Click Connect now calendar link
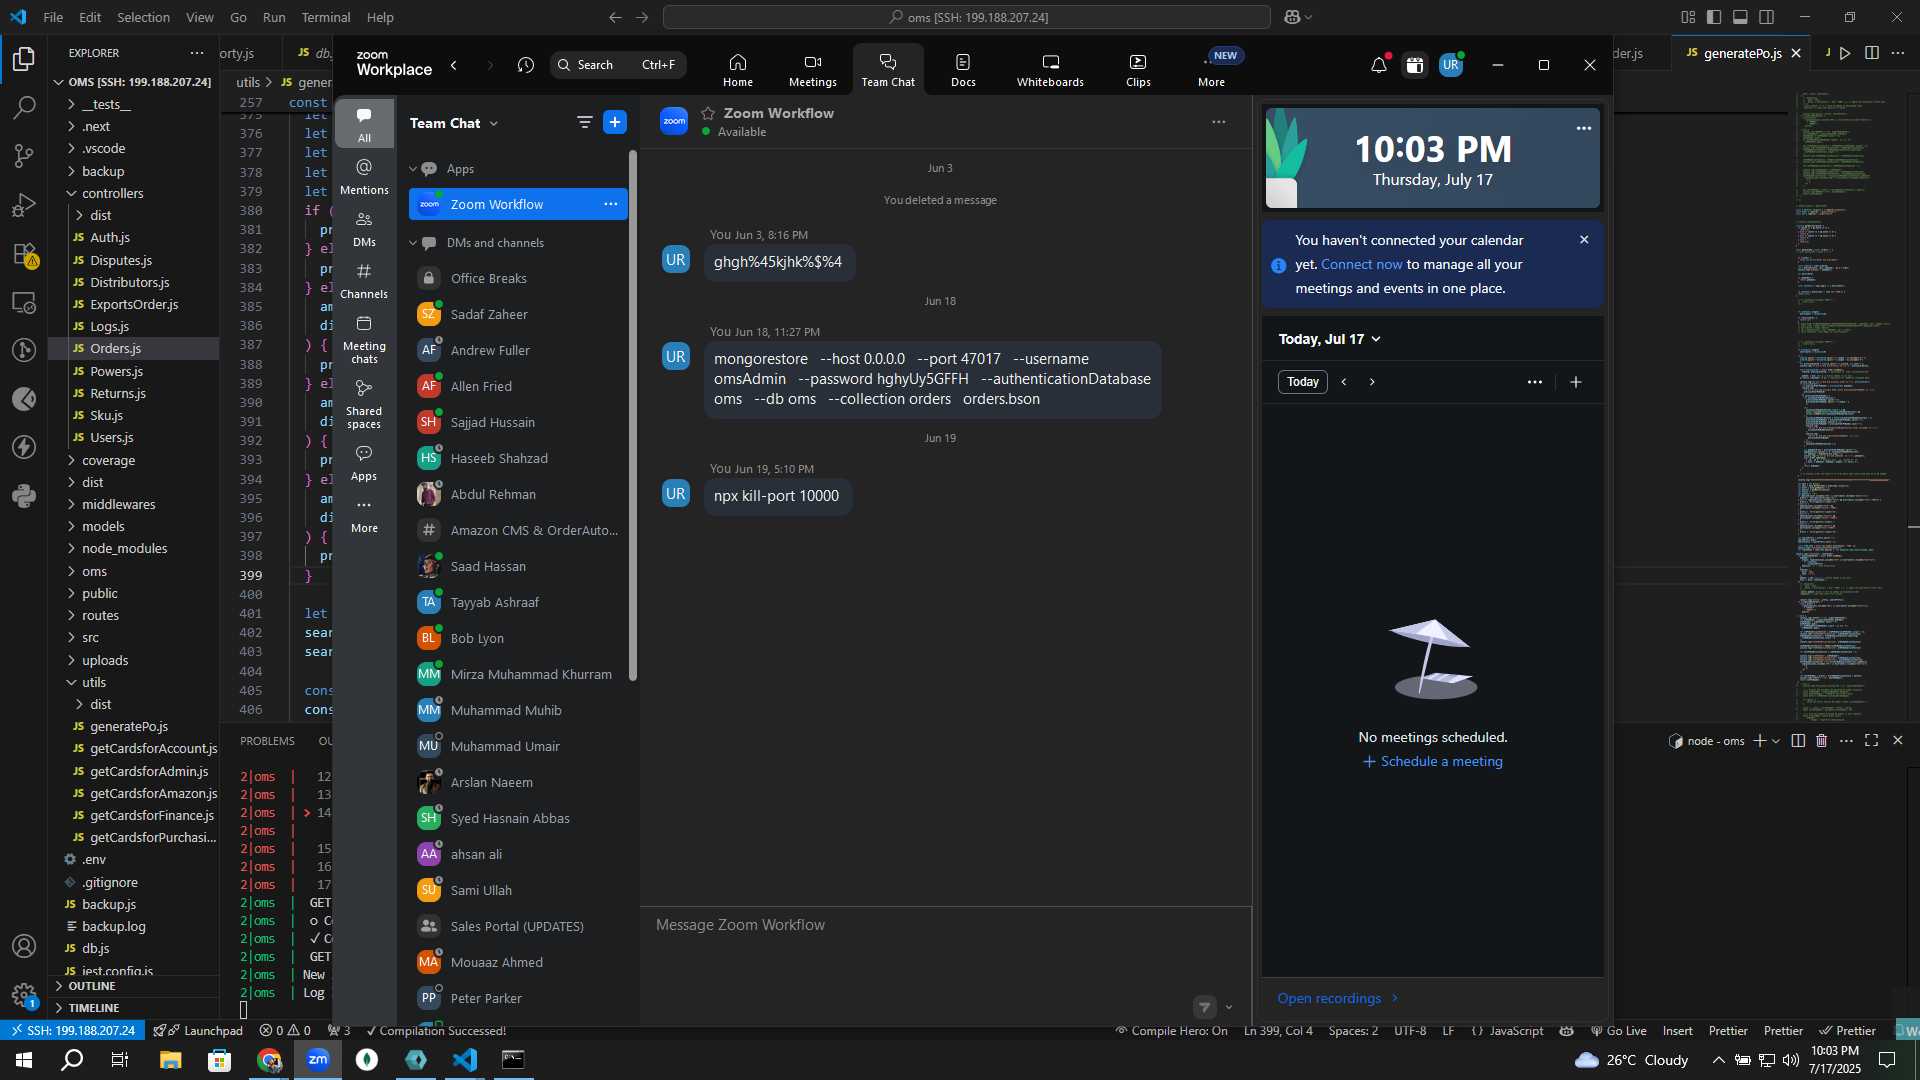This screenshot has width=1920, height=1080. coord(1361,264)
